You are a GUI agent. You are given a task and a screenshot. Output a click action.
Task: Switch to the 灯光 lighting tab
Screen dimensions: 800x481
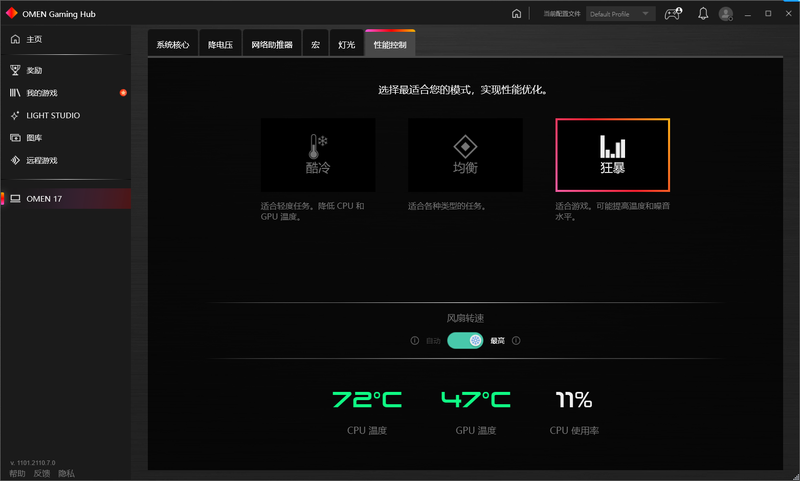coord(346,45)
